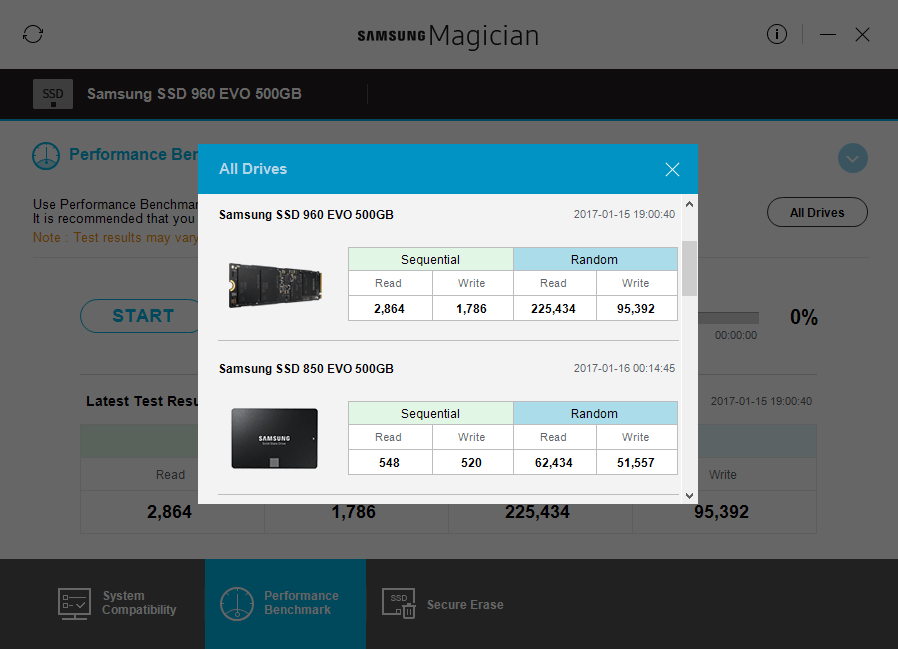Open the information icon next to minimize
898x649 pixels.
coord(777,34)
